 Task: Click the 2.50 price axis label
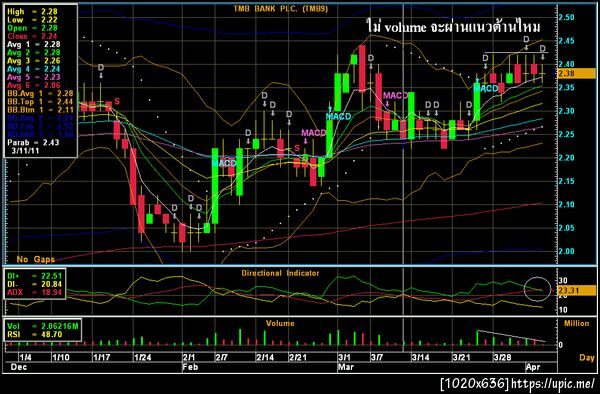566,17
